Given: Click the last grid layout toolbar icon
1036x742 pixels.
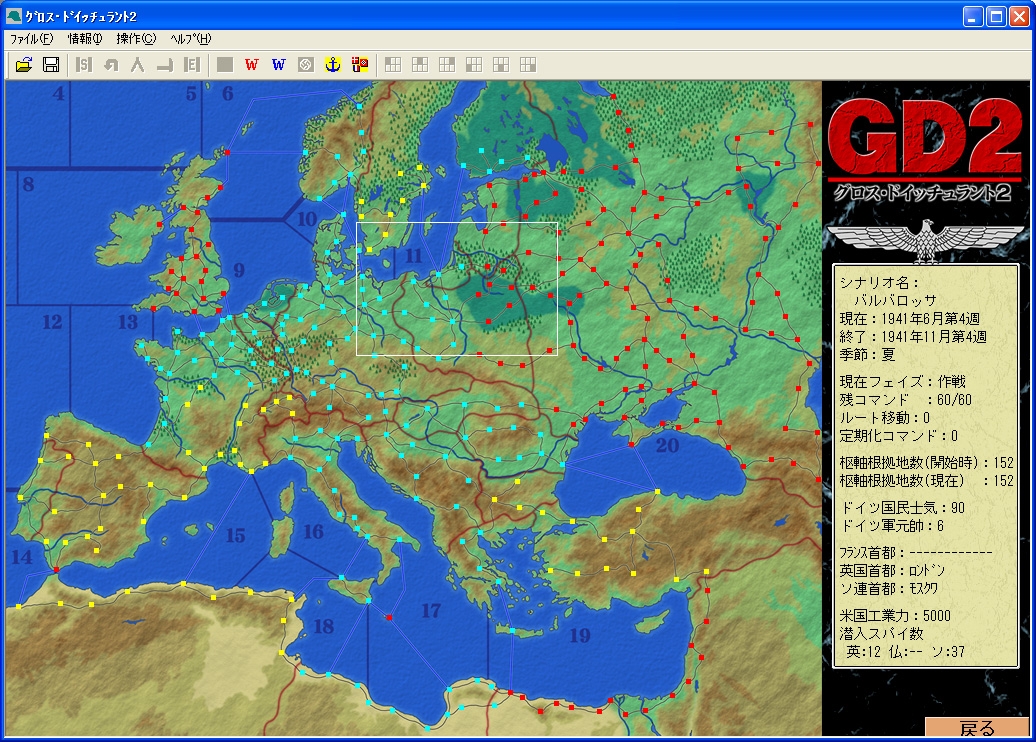Looking at the screenshot, I should click(x=528, y=65).
